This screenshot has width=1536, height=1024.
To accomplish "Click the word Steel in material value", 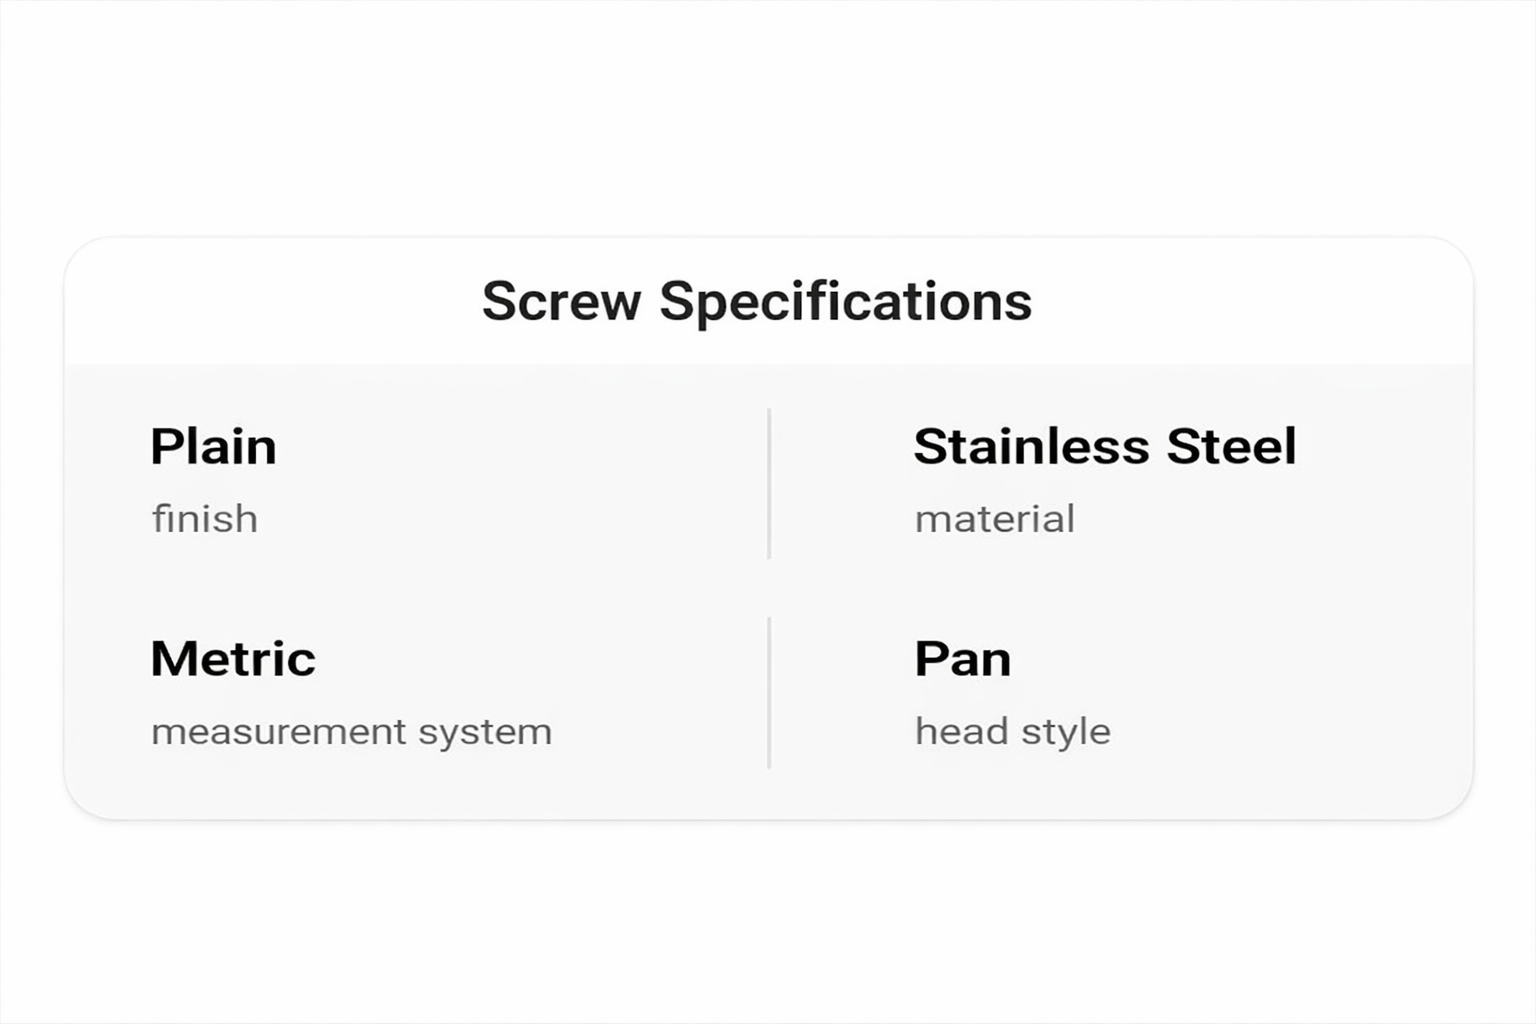I will [x=1231, y=446].
